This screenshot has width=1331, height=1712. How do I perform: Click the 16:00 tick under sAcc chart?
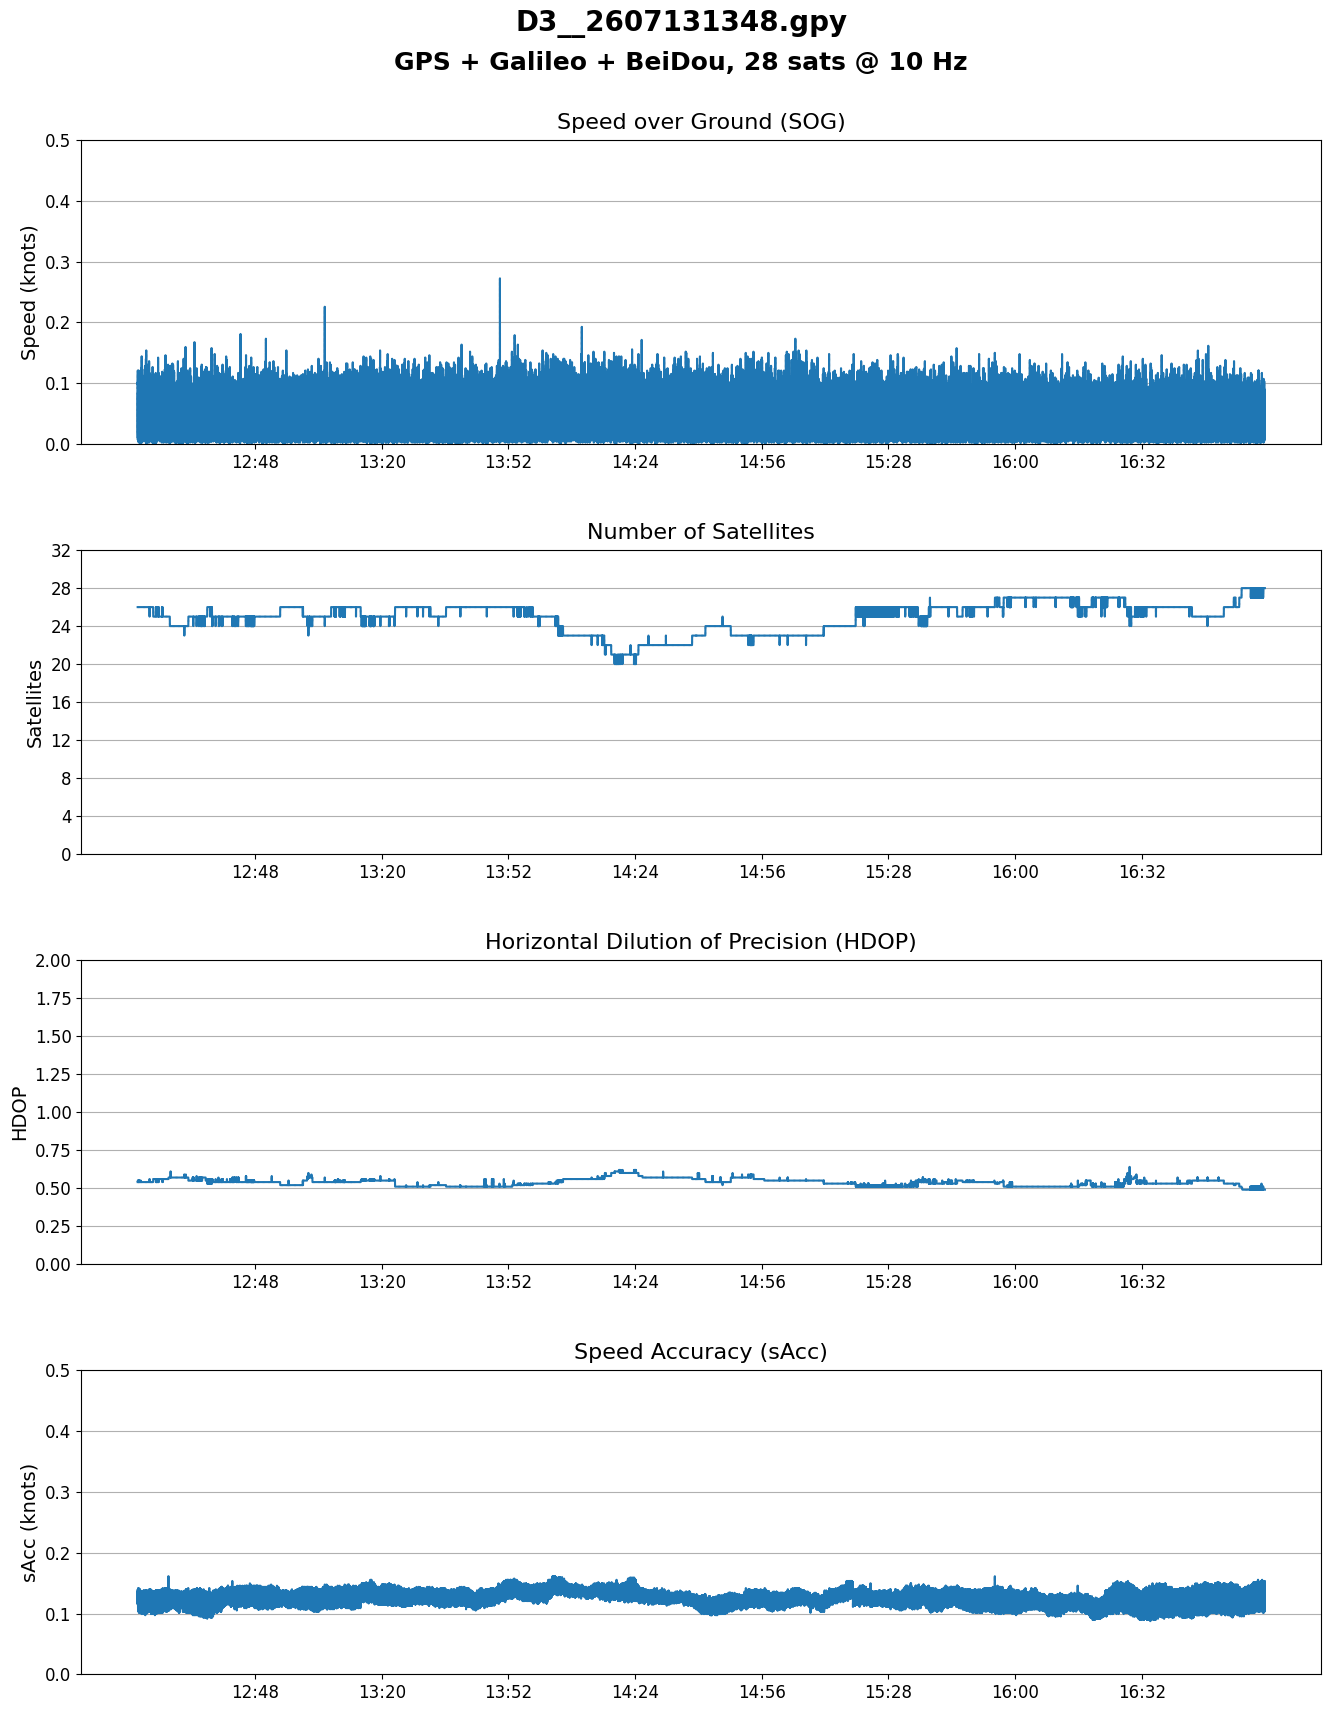(1015, 1692)
